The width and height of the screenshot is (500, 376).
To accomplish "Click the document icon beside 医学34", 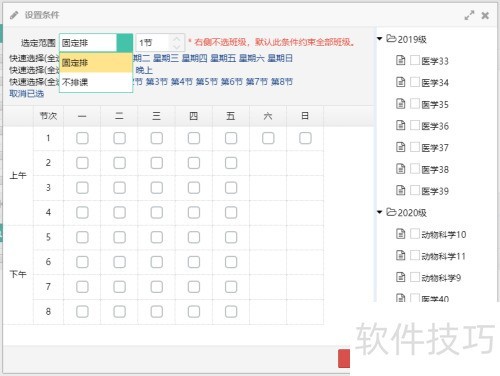I will [400, 82].
